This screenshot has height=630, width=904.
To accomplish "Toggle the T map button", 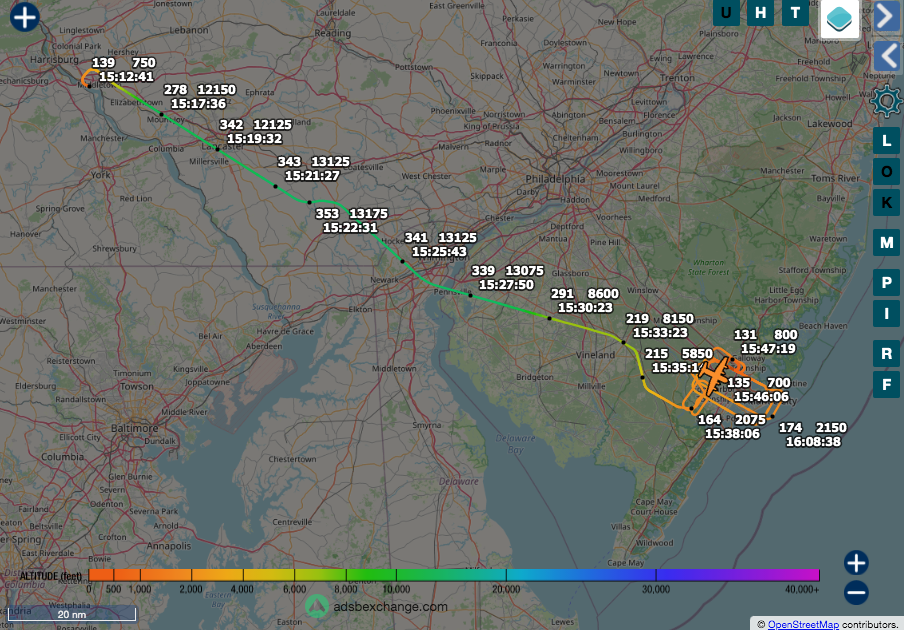I will point(795,13).
